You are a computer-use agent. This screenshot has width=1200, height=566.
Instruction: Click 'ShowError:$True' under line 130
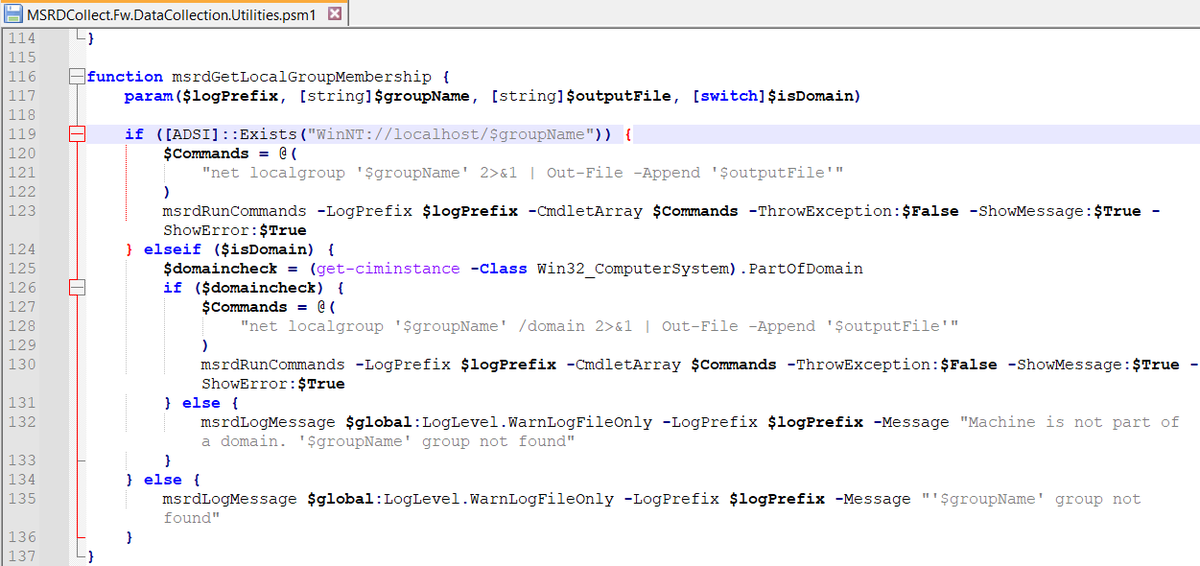coord(273,384)
